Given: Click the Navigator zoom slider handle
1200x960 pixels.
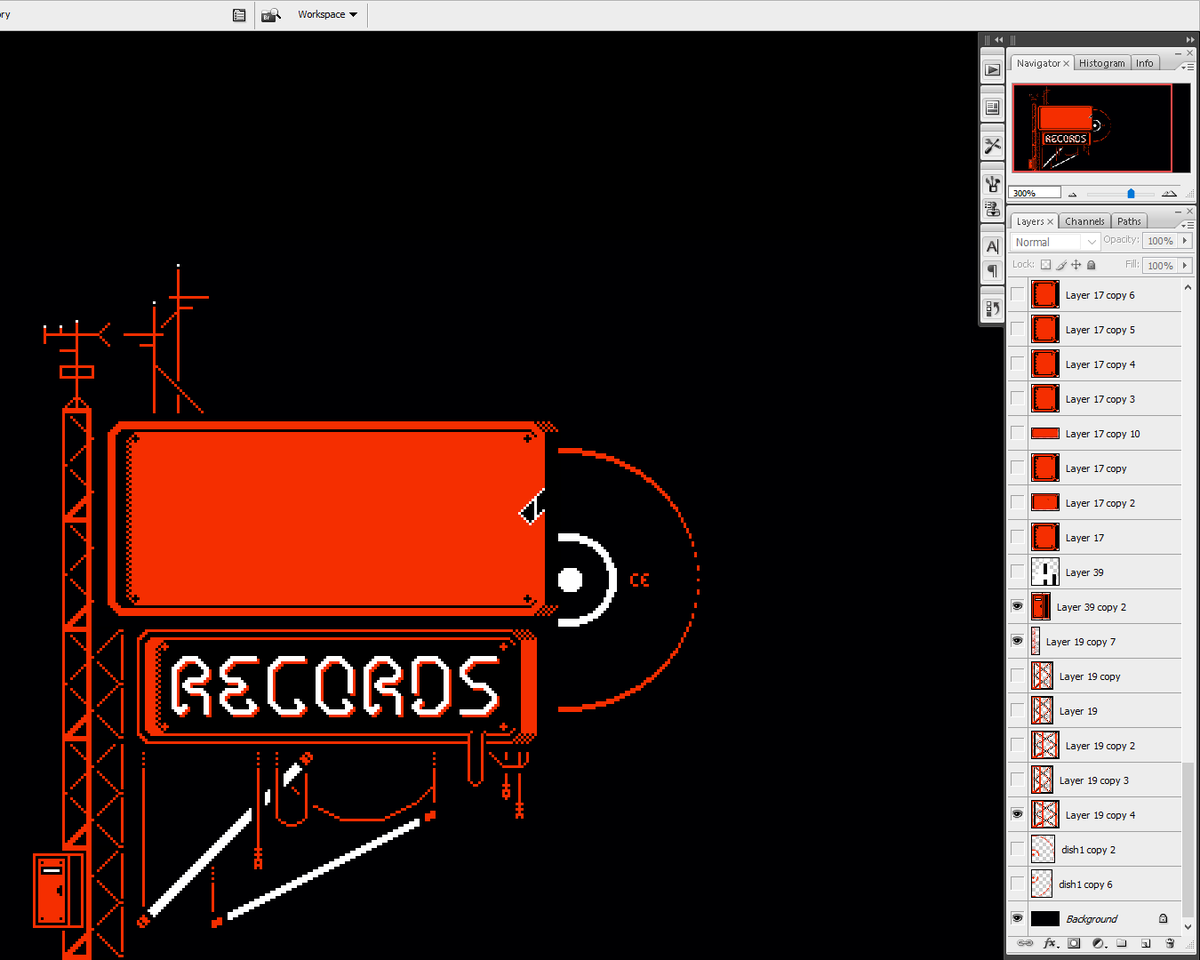Looking at the screenshot, I should pyautogui.click(x=1131, y=194).
